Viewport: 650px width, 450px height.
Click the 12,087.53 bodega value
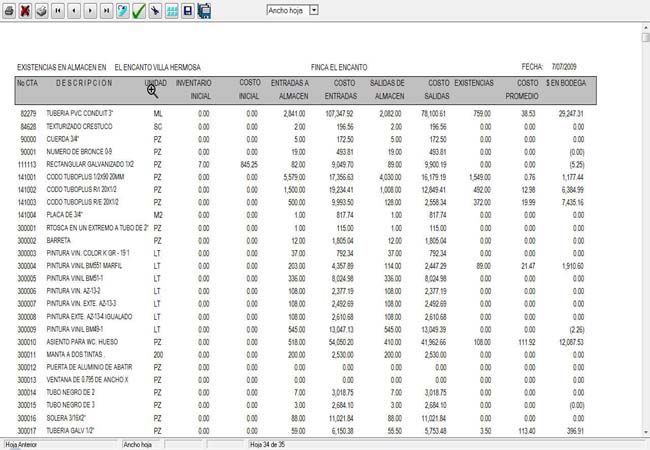[x=571, y=342]
